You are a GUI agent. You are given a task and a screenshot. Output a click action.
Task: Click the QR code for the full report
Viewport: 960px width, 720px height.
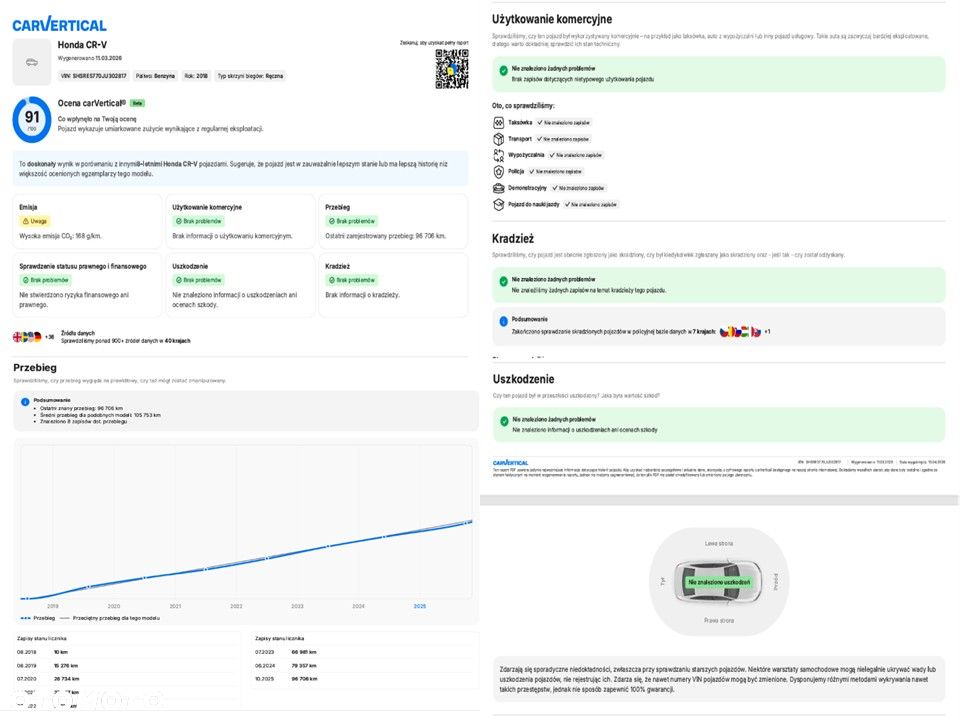click(452, 69)
